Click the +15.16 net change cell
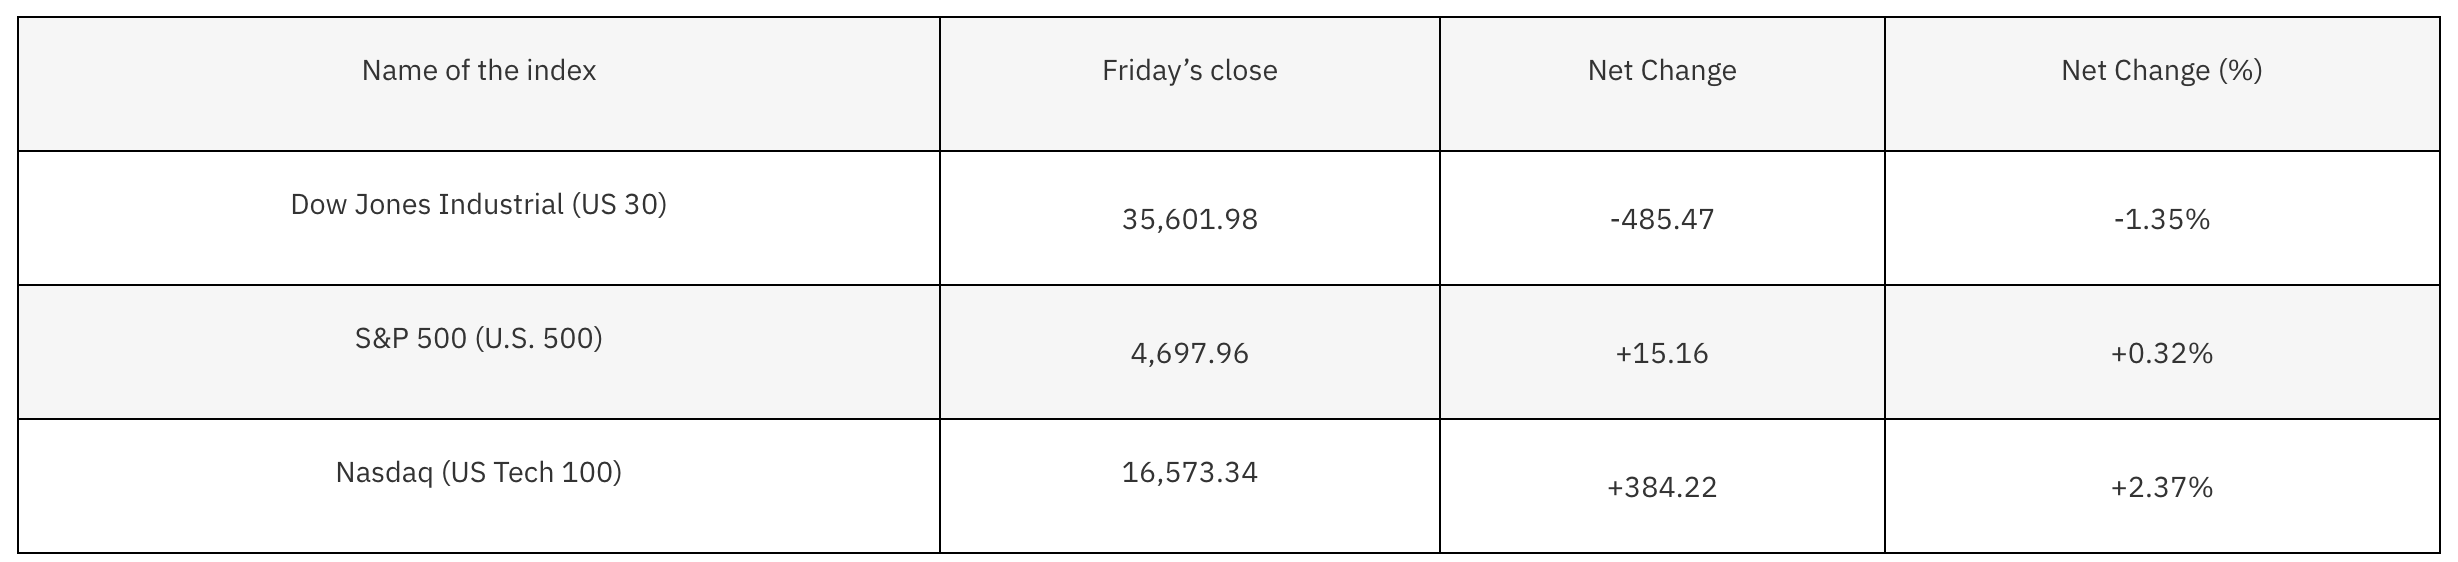This screenshot has width=2458, height=562. pos(1661,354)
